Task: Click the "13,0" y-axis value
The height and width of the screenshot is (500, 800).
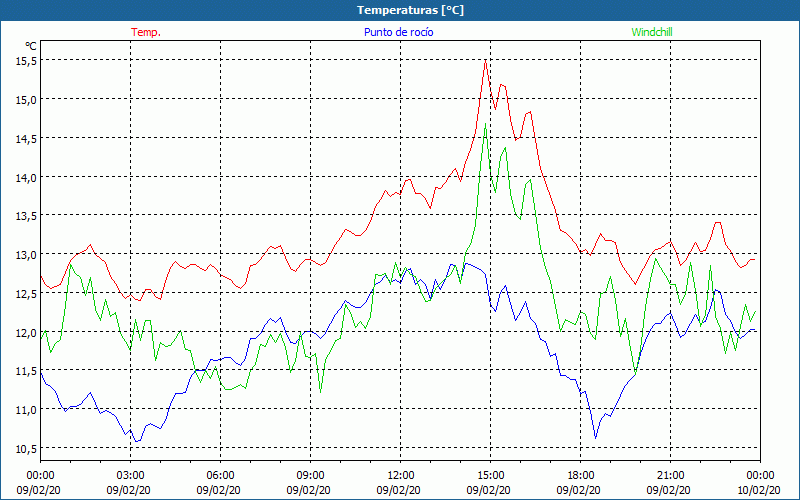Action: coord(26,255)
